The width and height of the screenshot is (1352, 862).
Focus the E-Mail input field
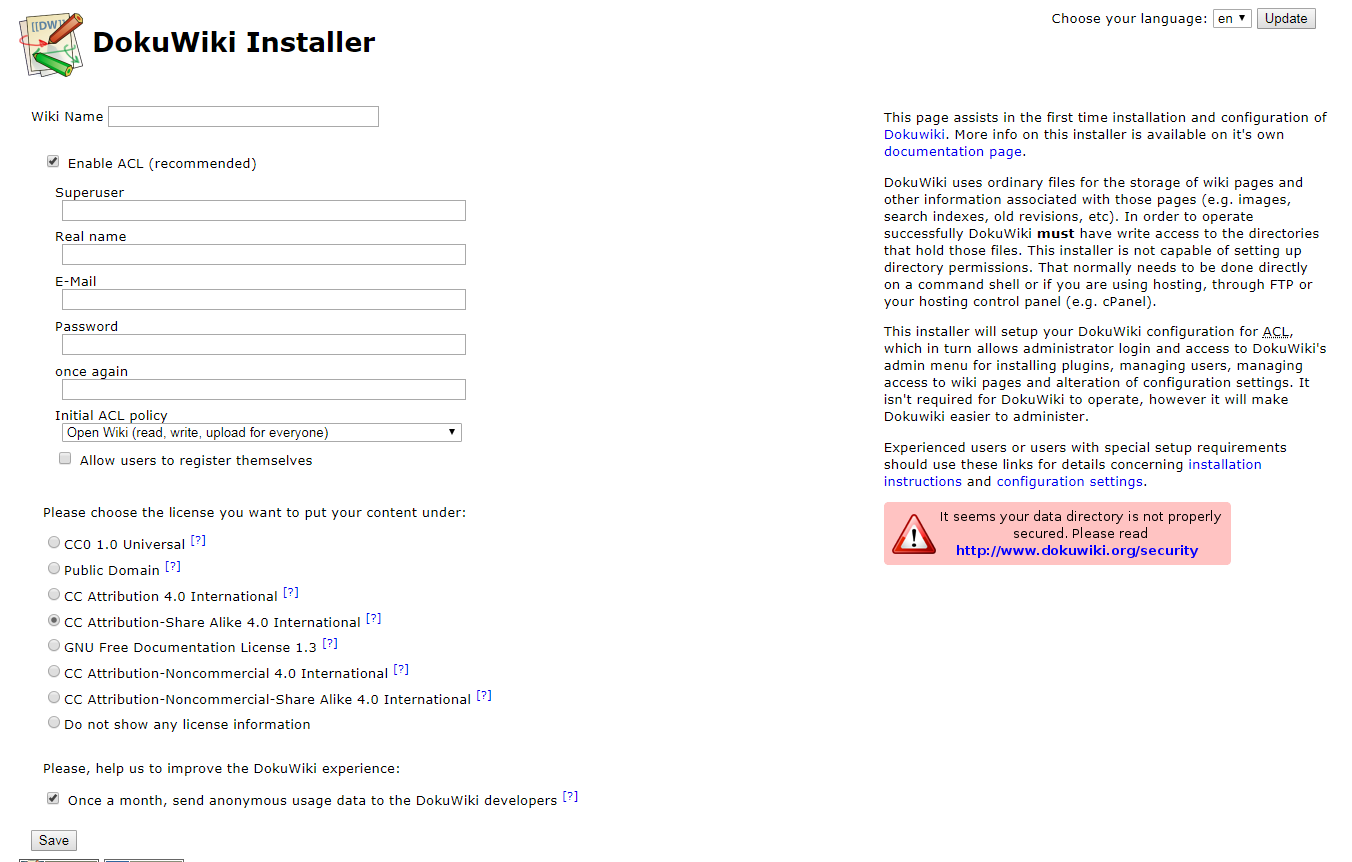(x=264, y=300)
